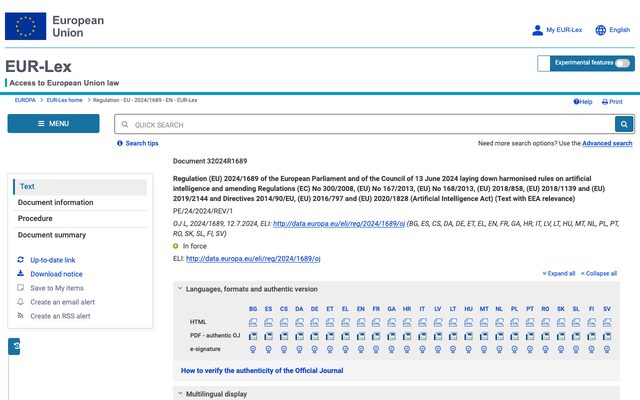Go to EUR-Lex home breadcrumb
The image size is (640, 400).
(x=64, y=100)
